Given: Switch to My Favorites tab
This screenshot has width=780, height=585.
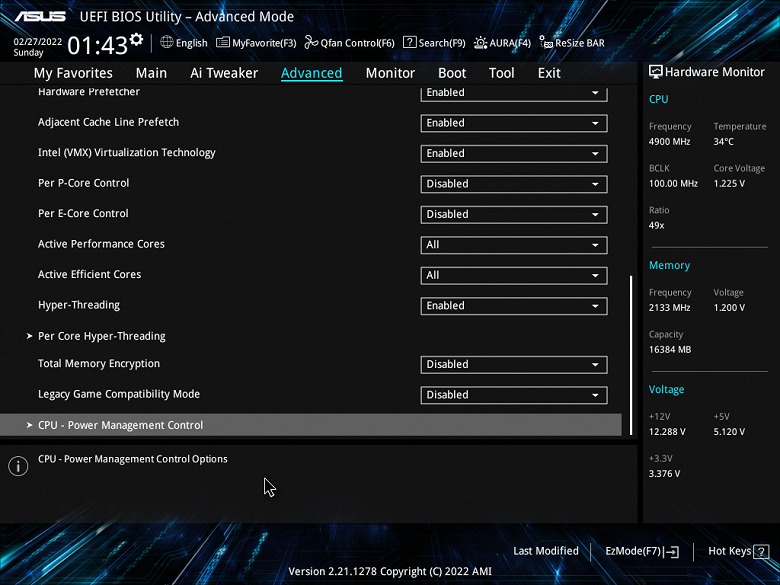Looking at the screenshot, I should pyautogui.click(x=73, y=73).
